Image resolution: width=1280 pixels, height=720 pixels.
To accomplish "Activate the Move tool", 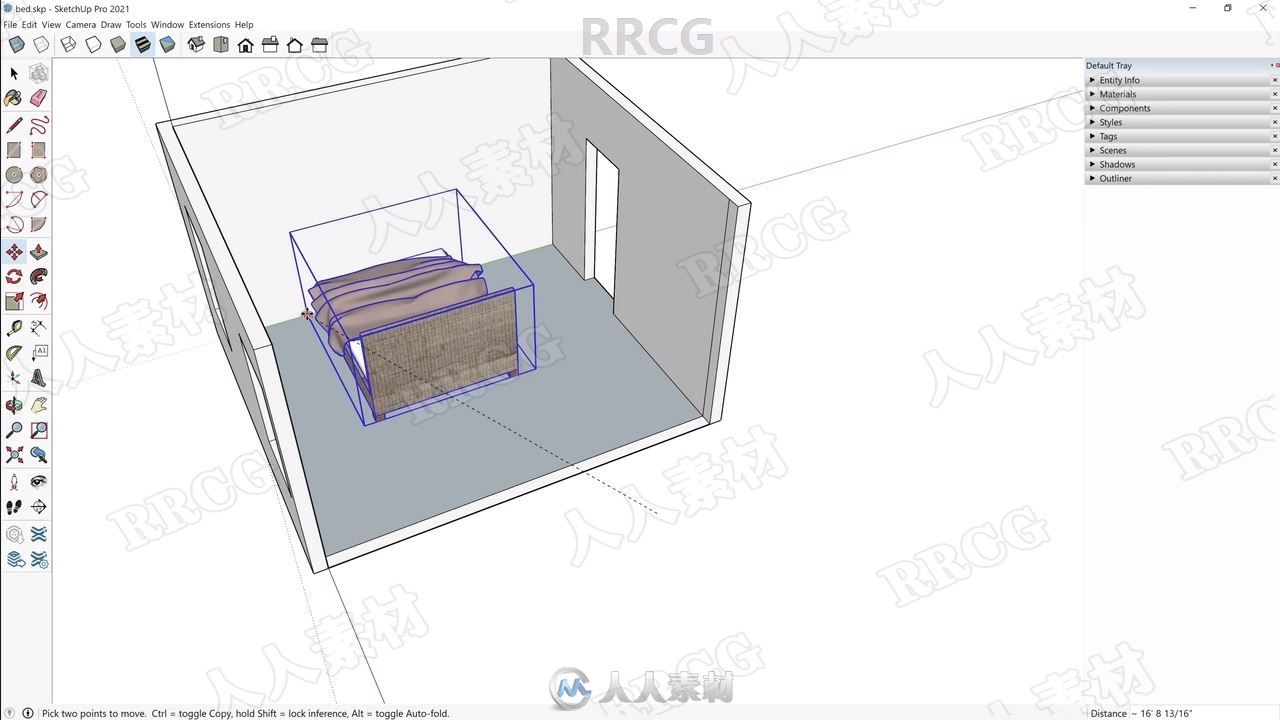I will click(14, 252).
